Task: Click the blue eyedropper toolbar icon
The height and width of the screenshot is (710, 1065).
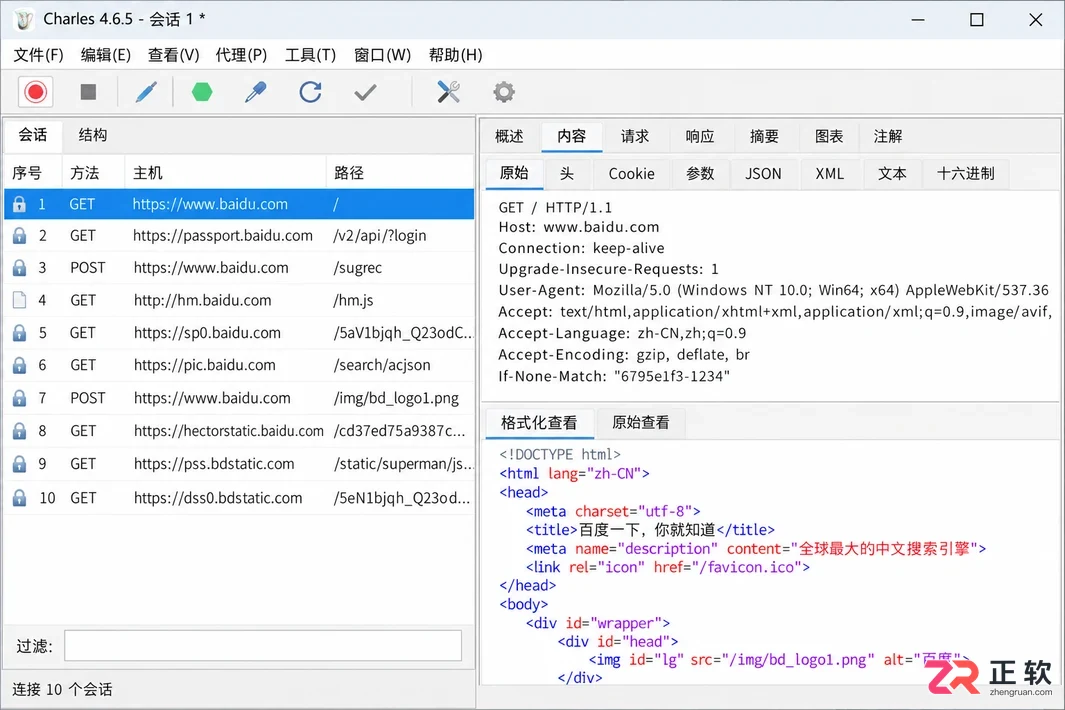Action: pyautogui.click(x=255, y=92)
